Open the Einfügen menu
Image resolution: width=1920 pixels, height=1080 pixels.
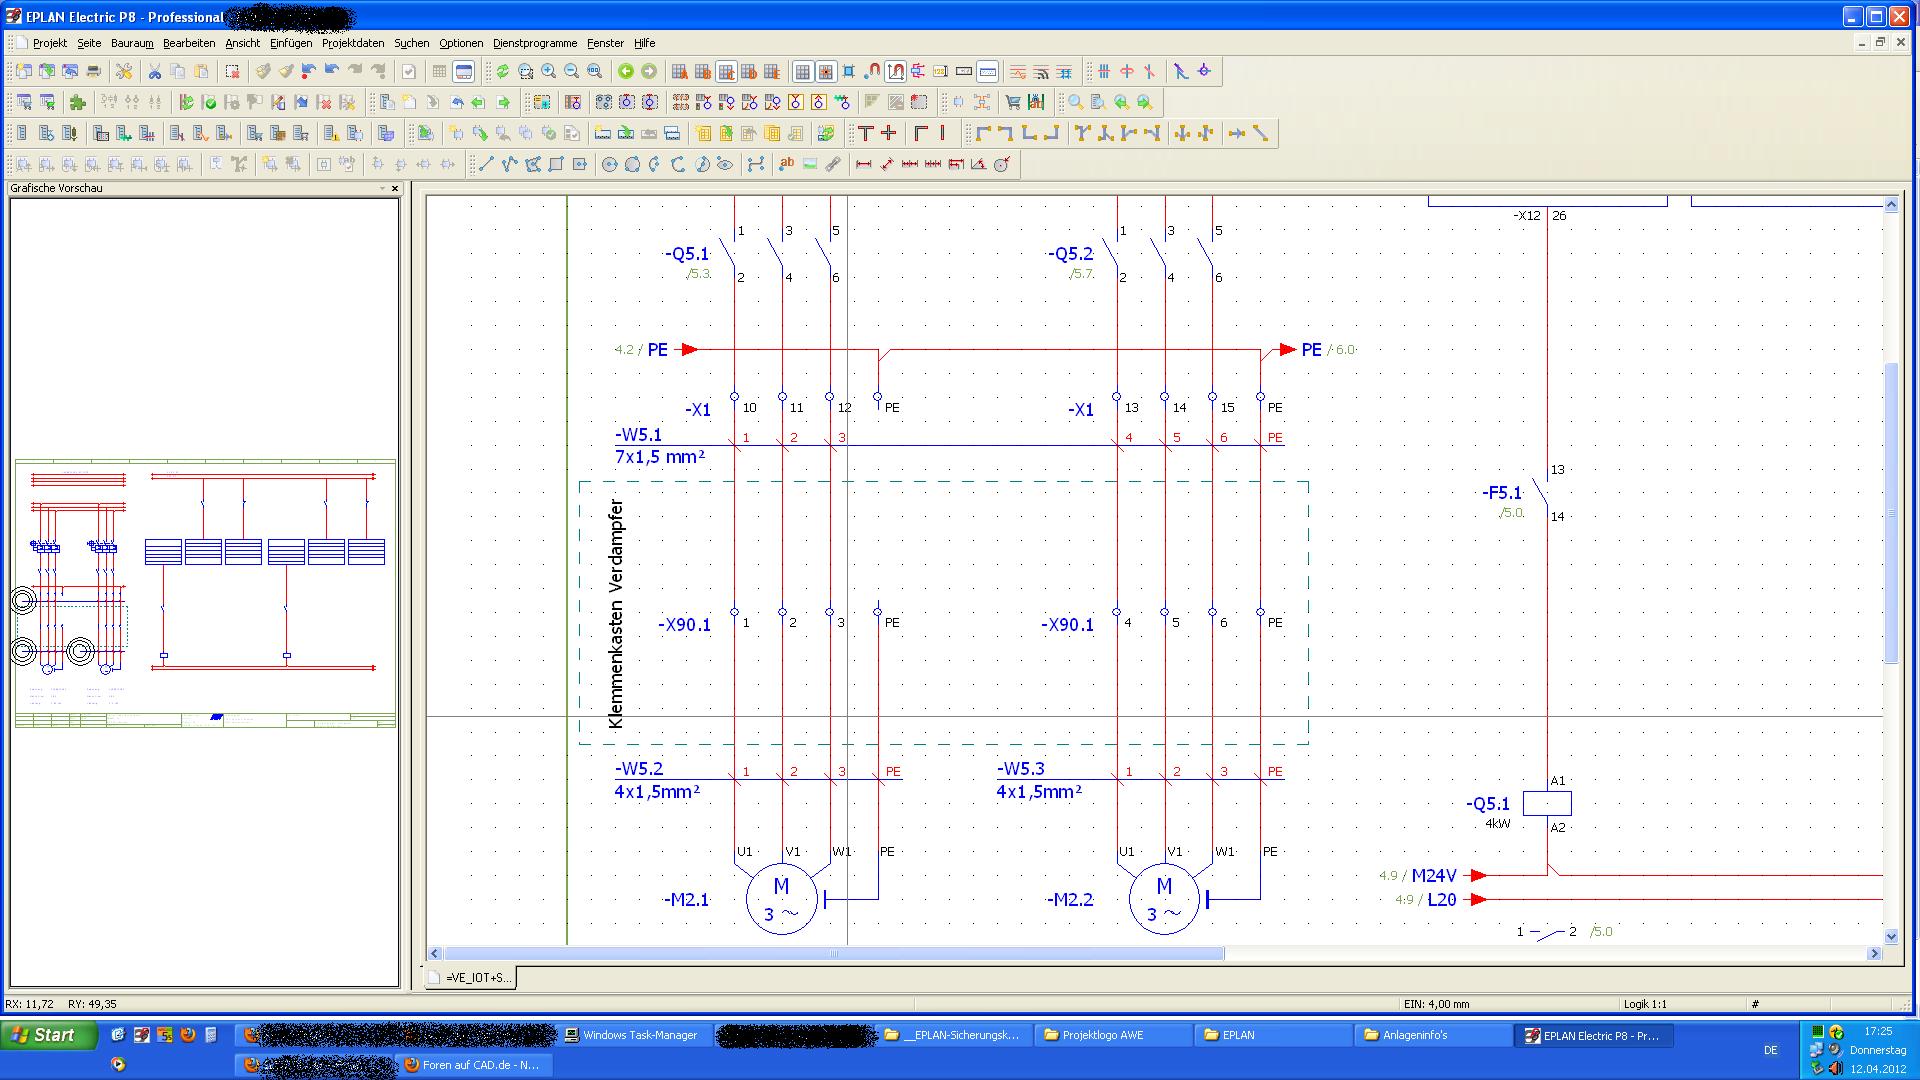click(291, 43)
